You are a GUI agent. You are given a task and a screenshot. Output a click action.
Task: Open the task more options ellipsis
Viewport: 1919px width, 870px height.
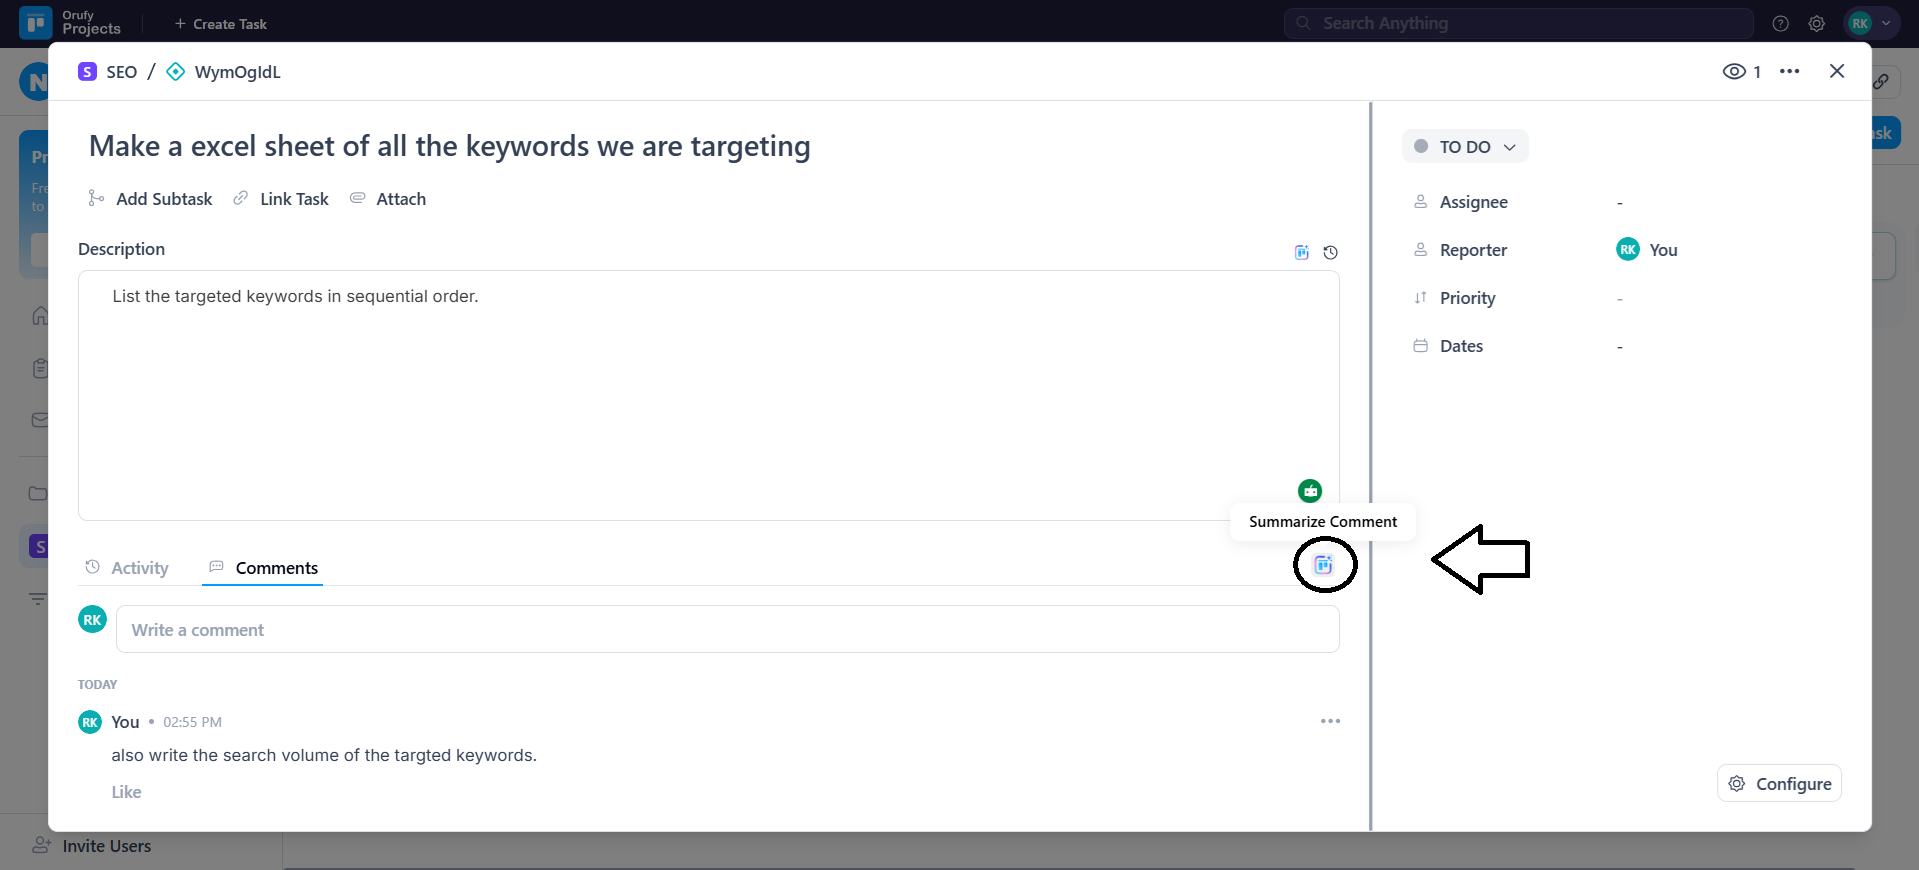tap(1789, 71)
